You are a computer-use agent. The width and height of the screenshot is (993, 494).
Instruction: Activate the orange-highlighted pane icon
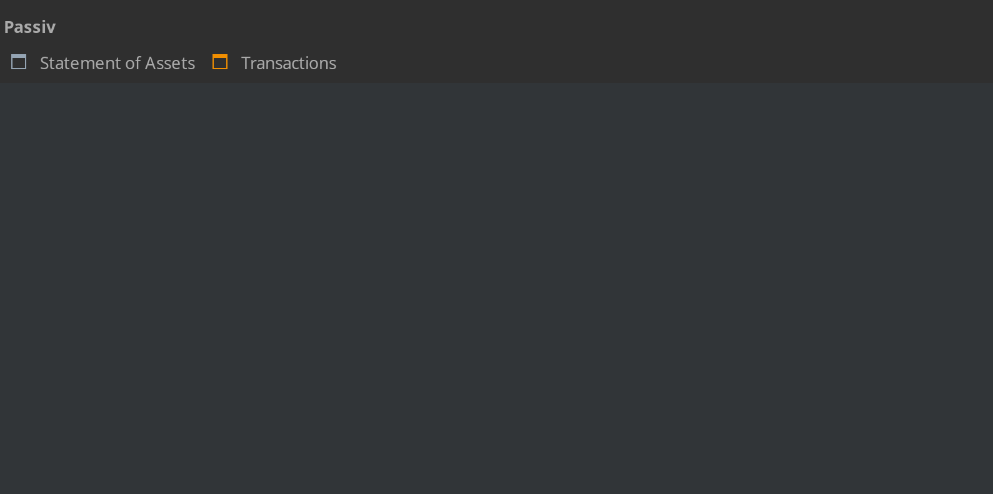click(x=220, y=62)
